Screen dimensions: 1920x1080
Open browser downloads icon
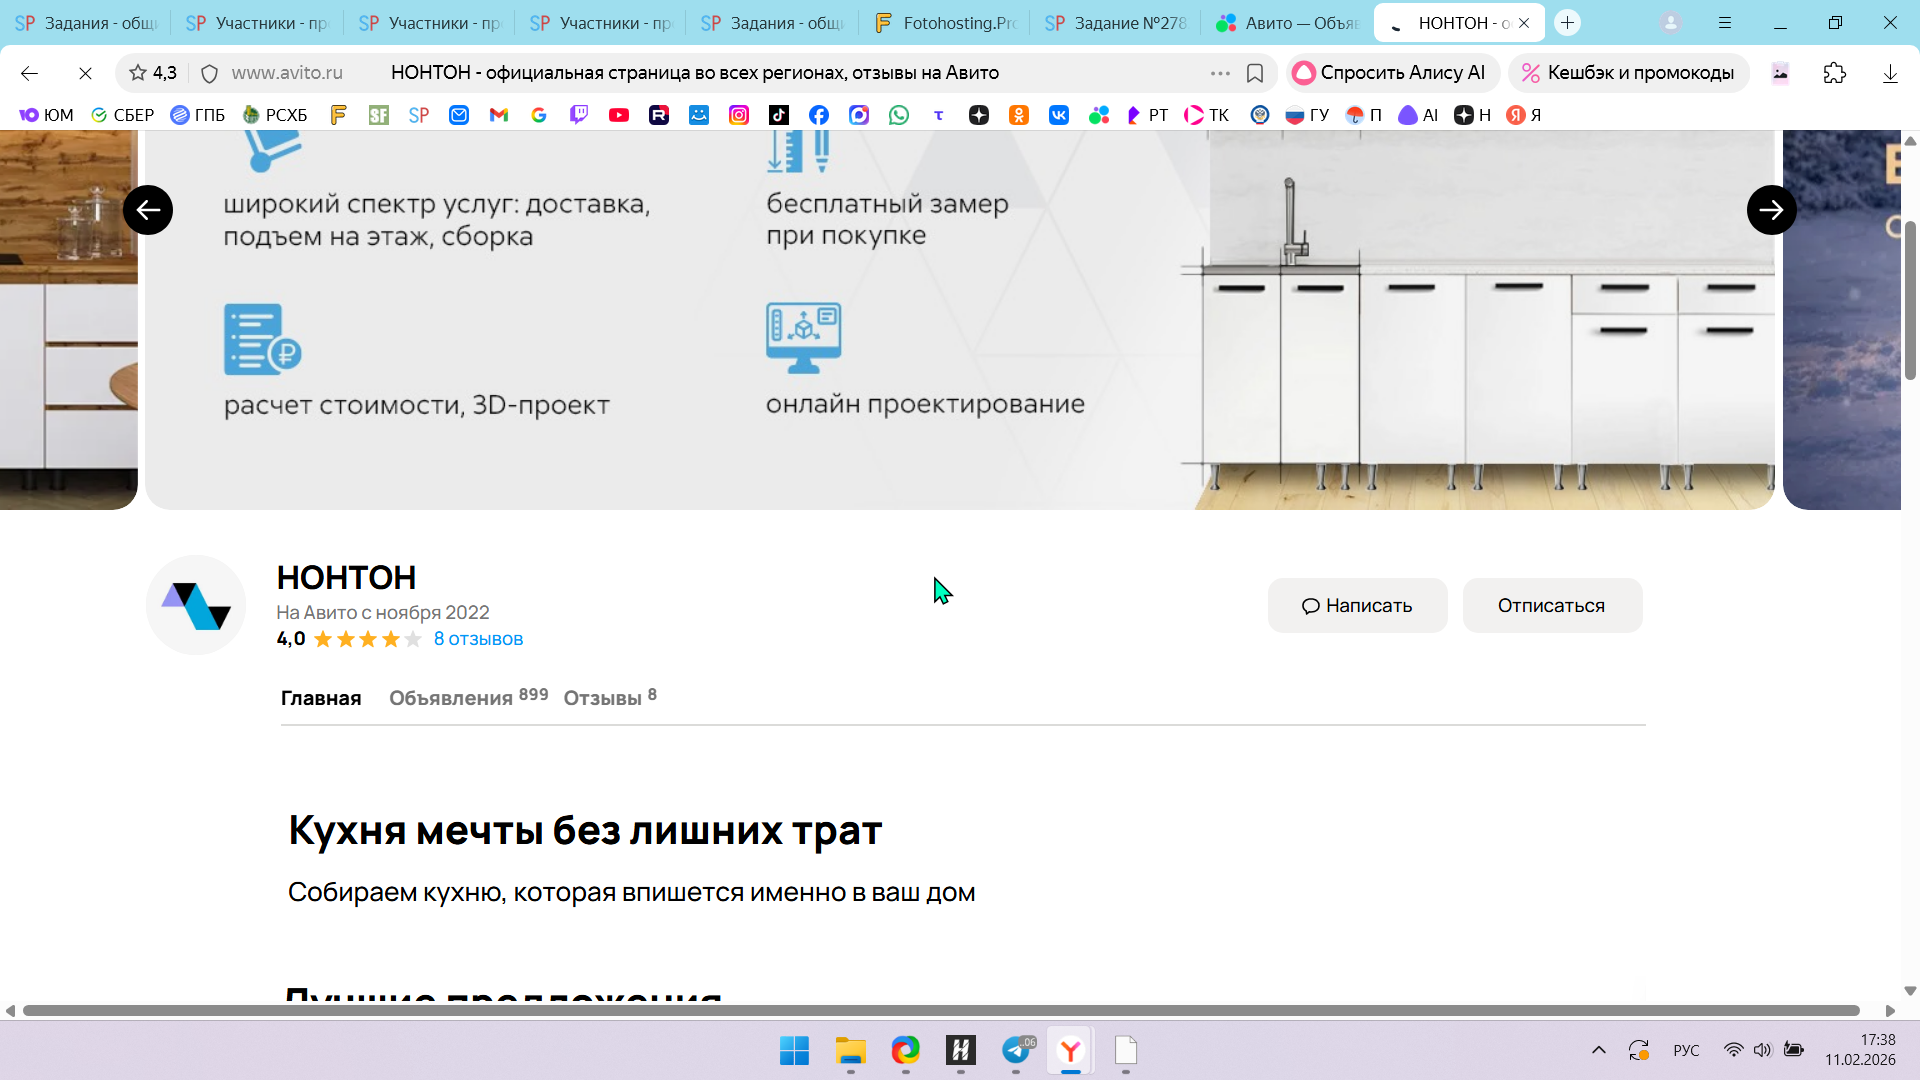pyautogui.click(x=1890, y=73)
